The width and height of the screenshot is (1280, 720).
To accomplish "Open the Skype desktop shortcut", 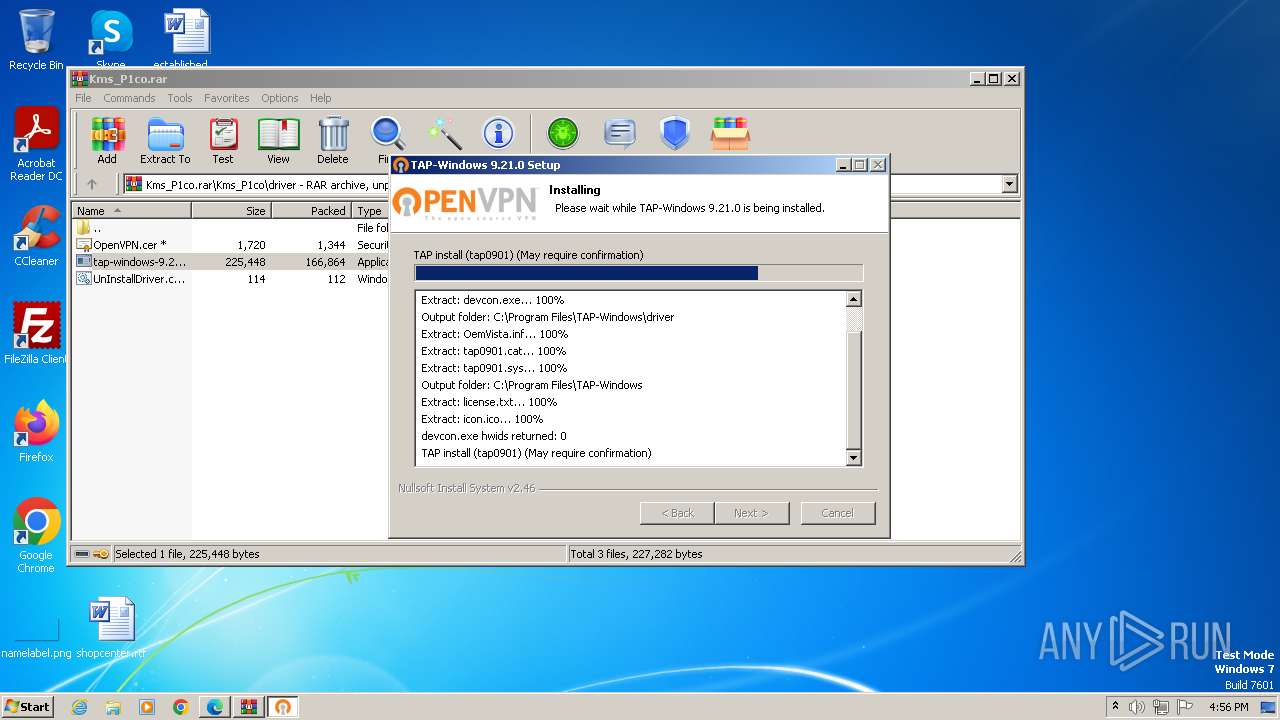I will click(111, 40).
